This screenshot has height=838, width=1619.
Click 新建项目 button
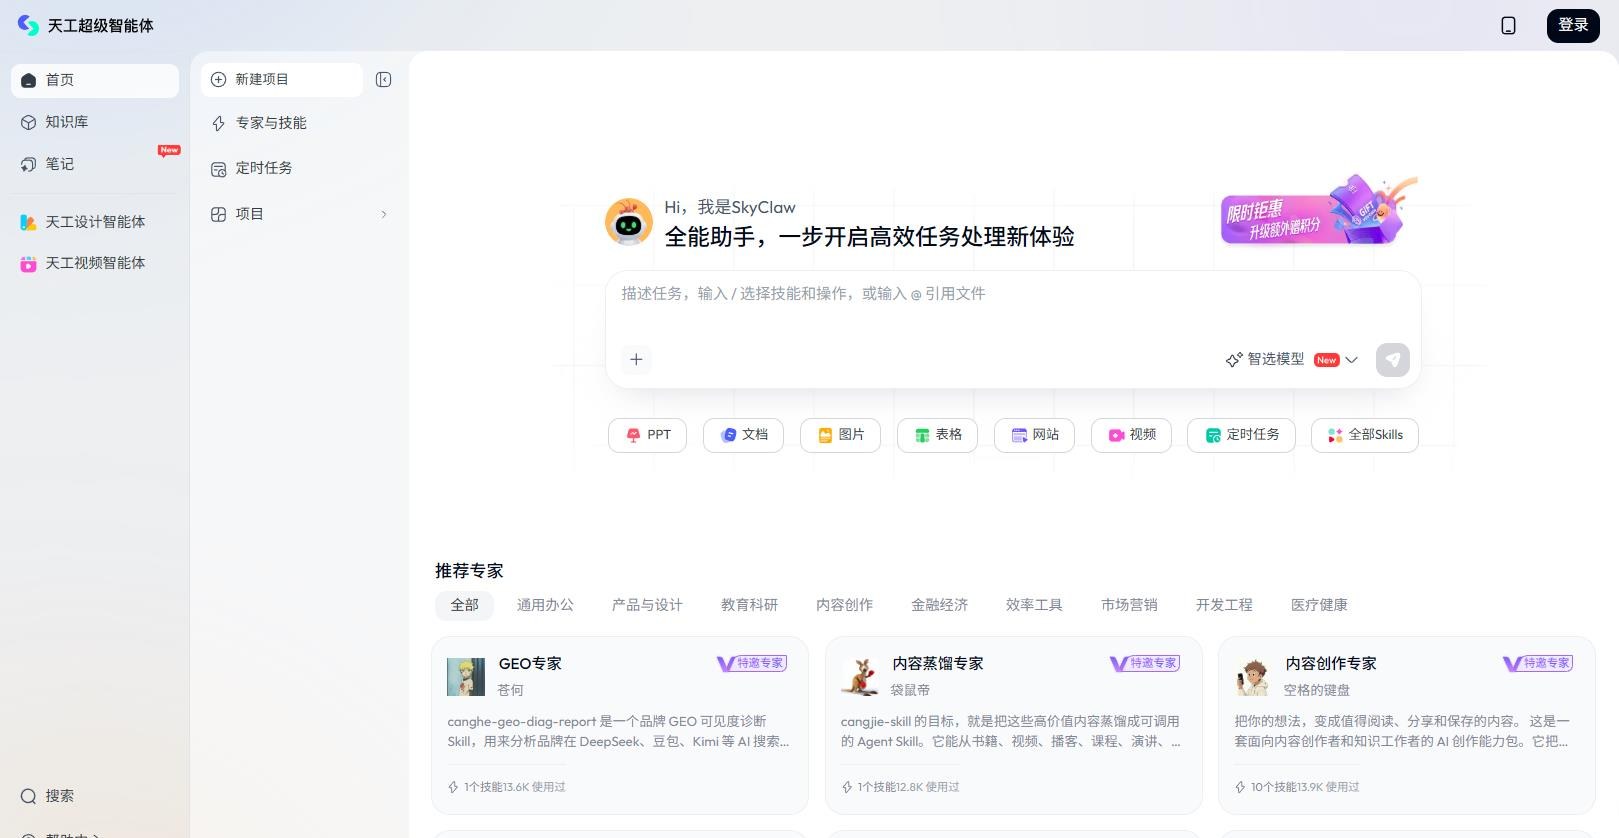click(281, 80)
